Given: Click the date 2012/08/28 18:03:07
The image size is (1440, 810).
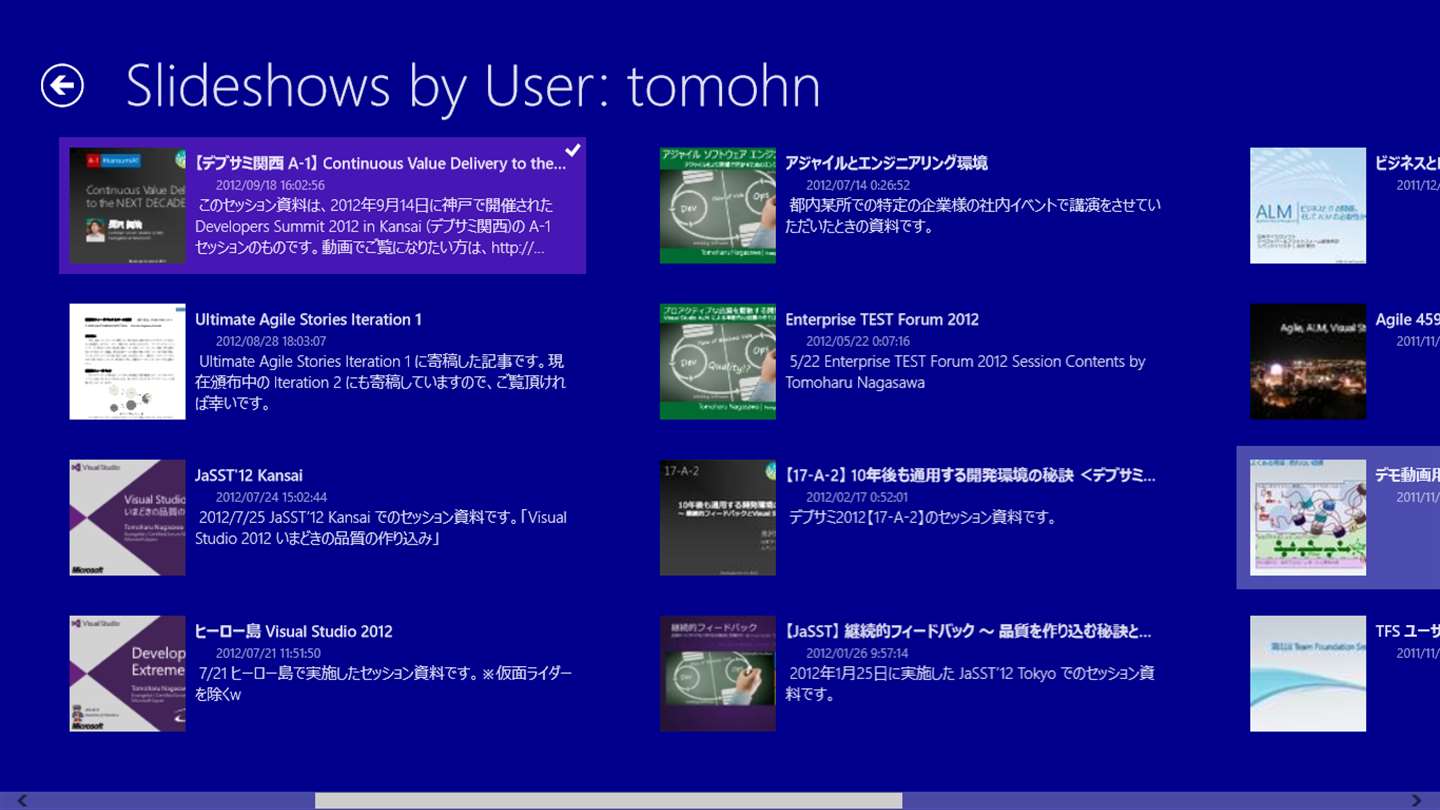Looking at the screenshot, I should 270,341.
